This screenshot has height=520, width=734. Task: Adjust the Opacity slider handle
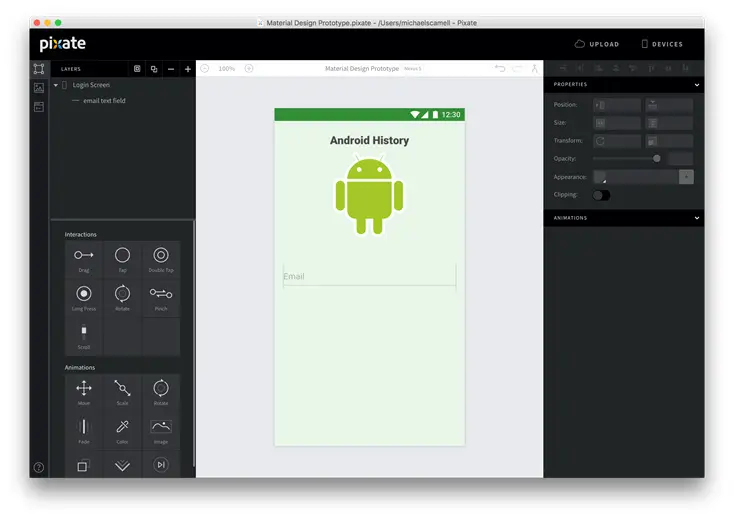(657, 159)
